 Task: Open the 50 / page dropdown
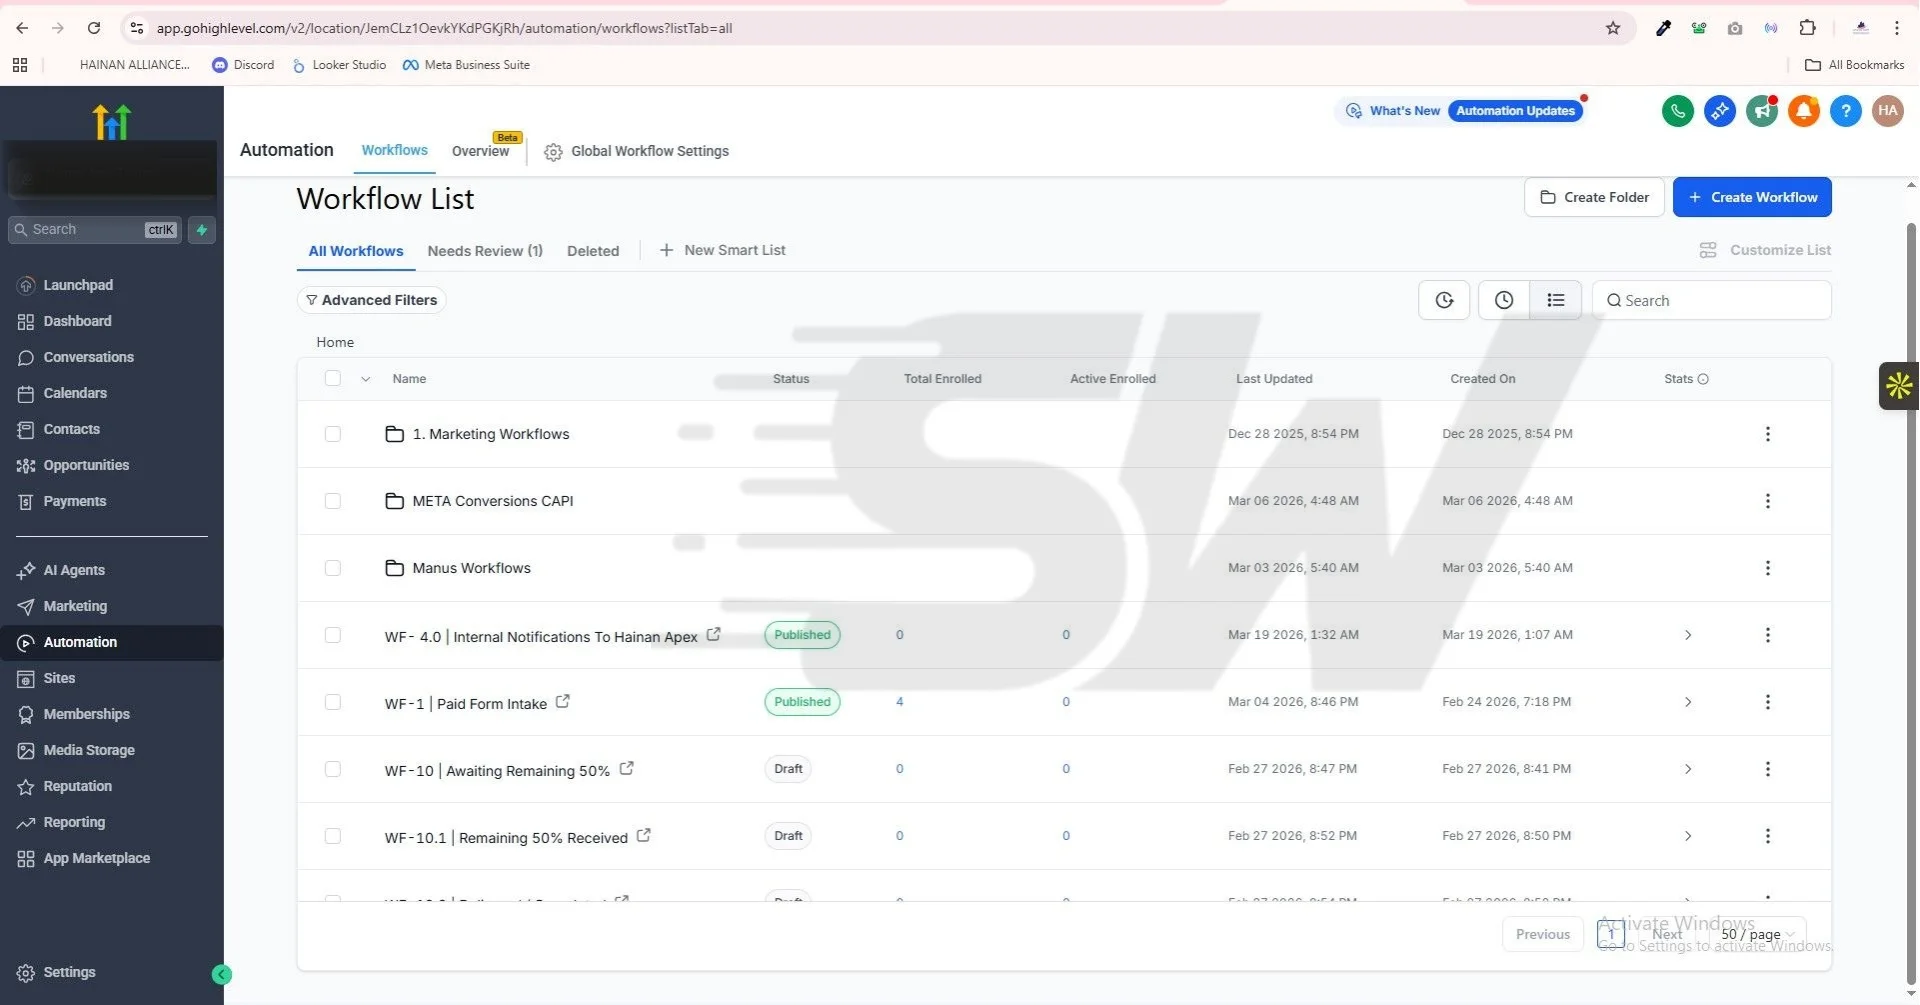pyautogui.click(x=1757, y=934)
